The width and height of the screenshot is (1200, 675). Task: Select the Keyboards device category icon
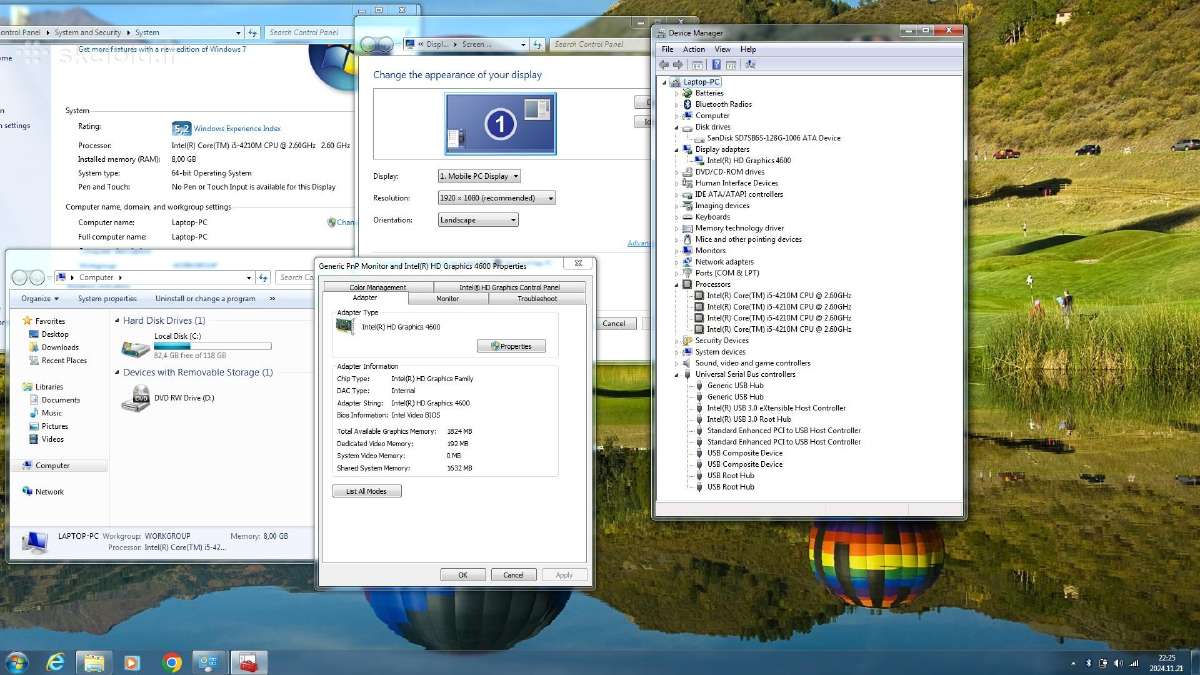[x=688, y=217]
